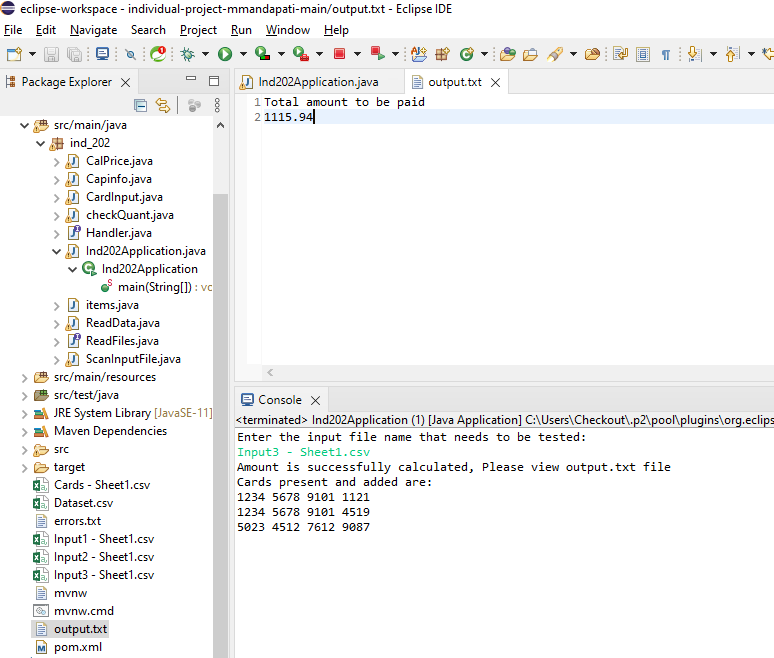Expand the Maven Dependencies node
Image resolution: width=774 pixels, height=658 pixels.
point(24,432)
